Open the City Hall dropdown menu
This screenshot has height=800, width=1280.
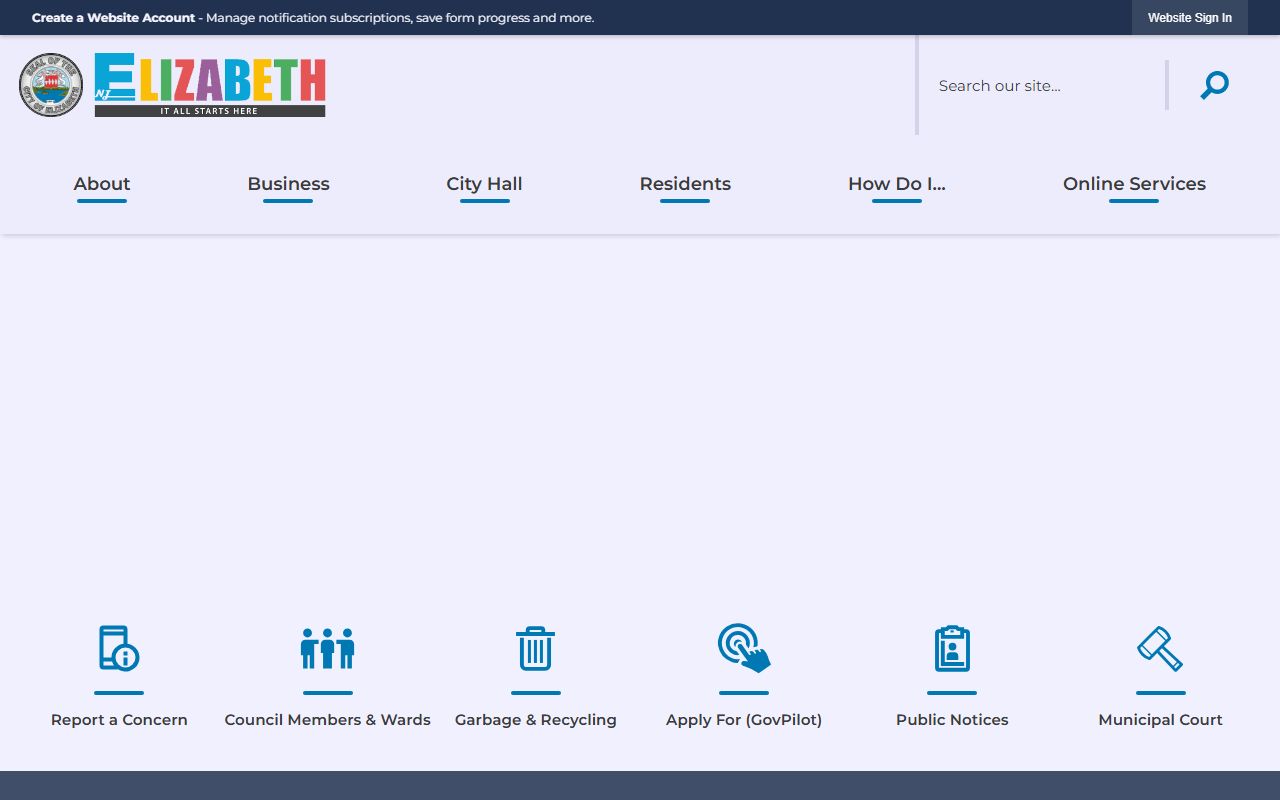pyautogui.click(x=484, y=184)
